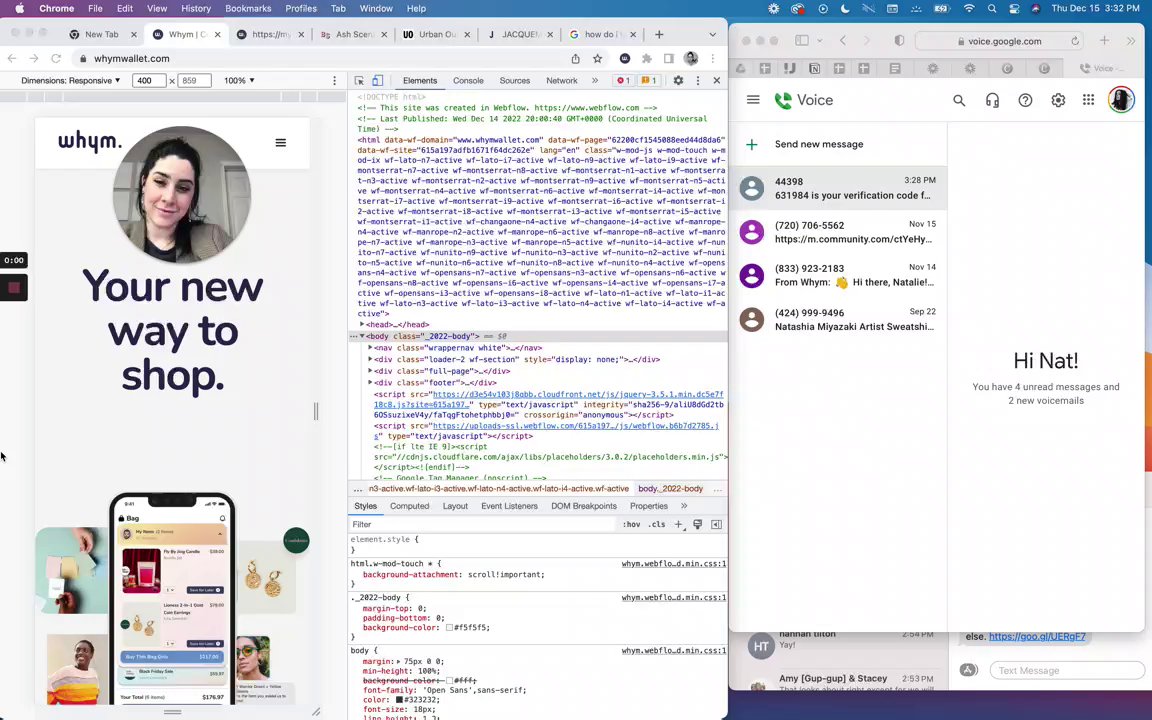Viewport: 1152px width, 720px height.
Task: Select the Elements tab
Action: point(420,81)
